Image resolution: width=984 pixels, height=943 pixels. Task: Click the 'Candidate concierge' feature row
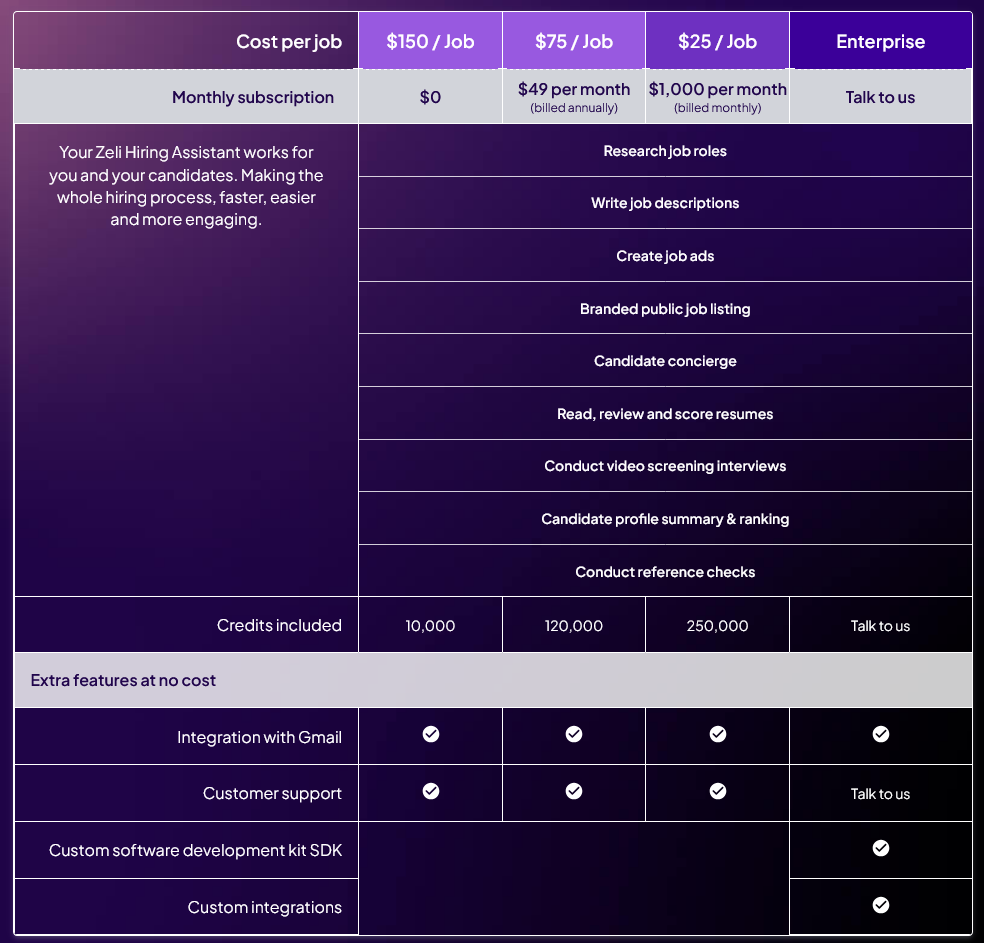coord(665,361)
